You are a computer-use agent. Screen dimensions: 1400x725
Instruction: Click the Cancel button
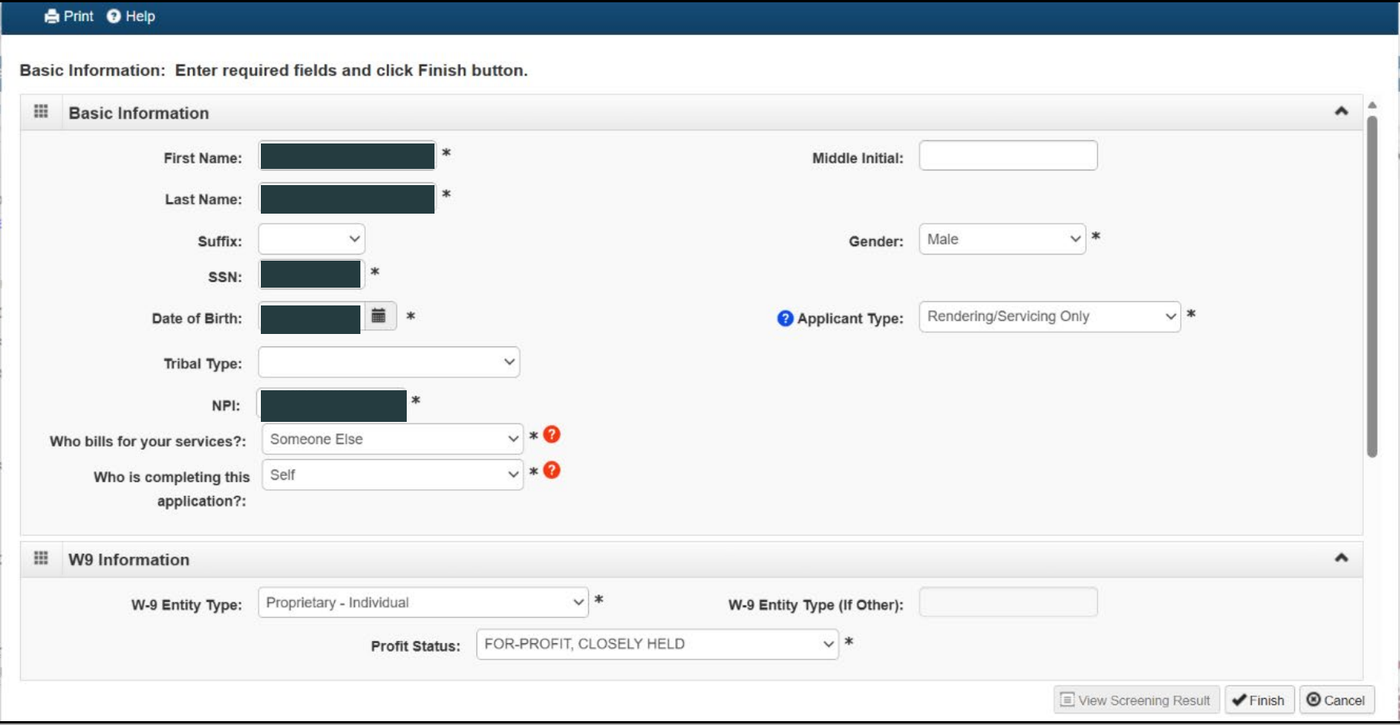(1337, 700)
